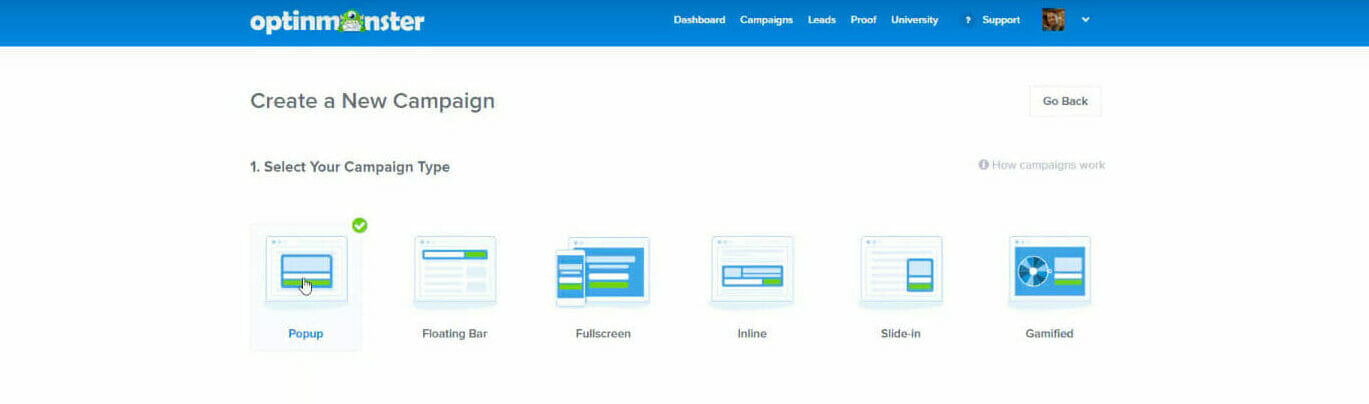This screenshot has height=404, width=1369.
Task: Click the Support question mark icon
Action: click(x=967, y=20)
